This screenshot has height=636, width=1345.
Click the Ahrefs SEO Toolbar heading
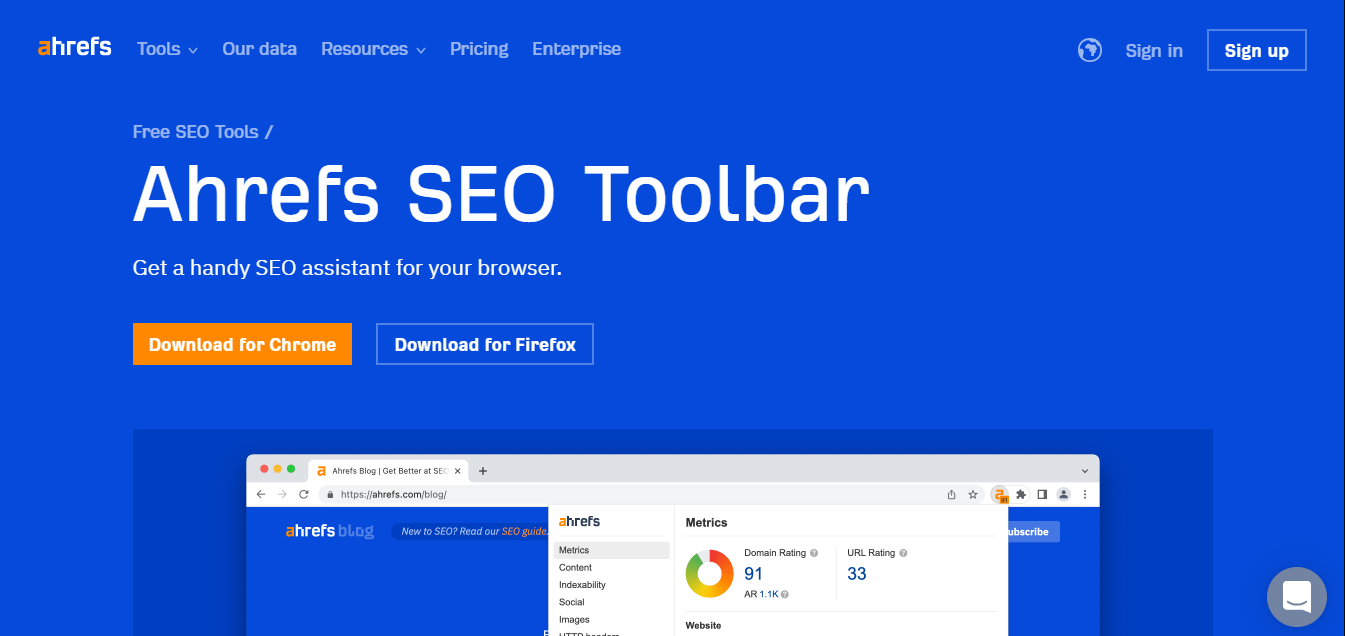[x=501, y=194]
